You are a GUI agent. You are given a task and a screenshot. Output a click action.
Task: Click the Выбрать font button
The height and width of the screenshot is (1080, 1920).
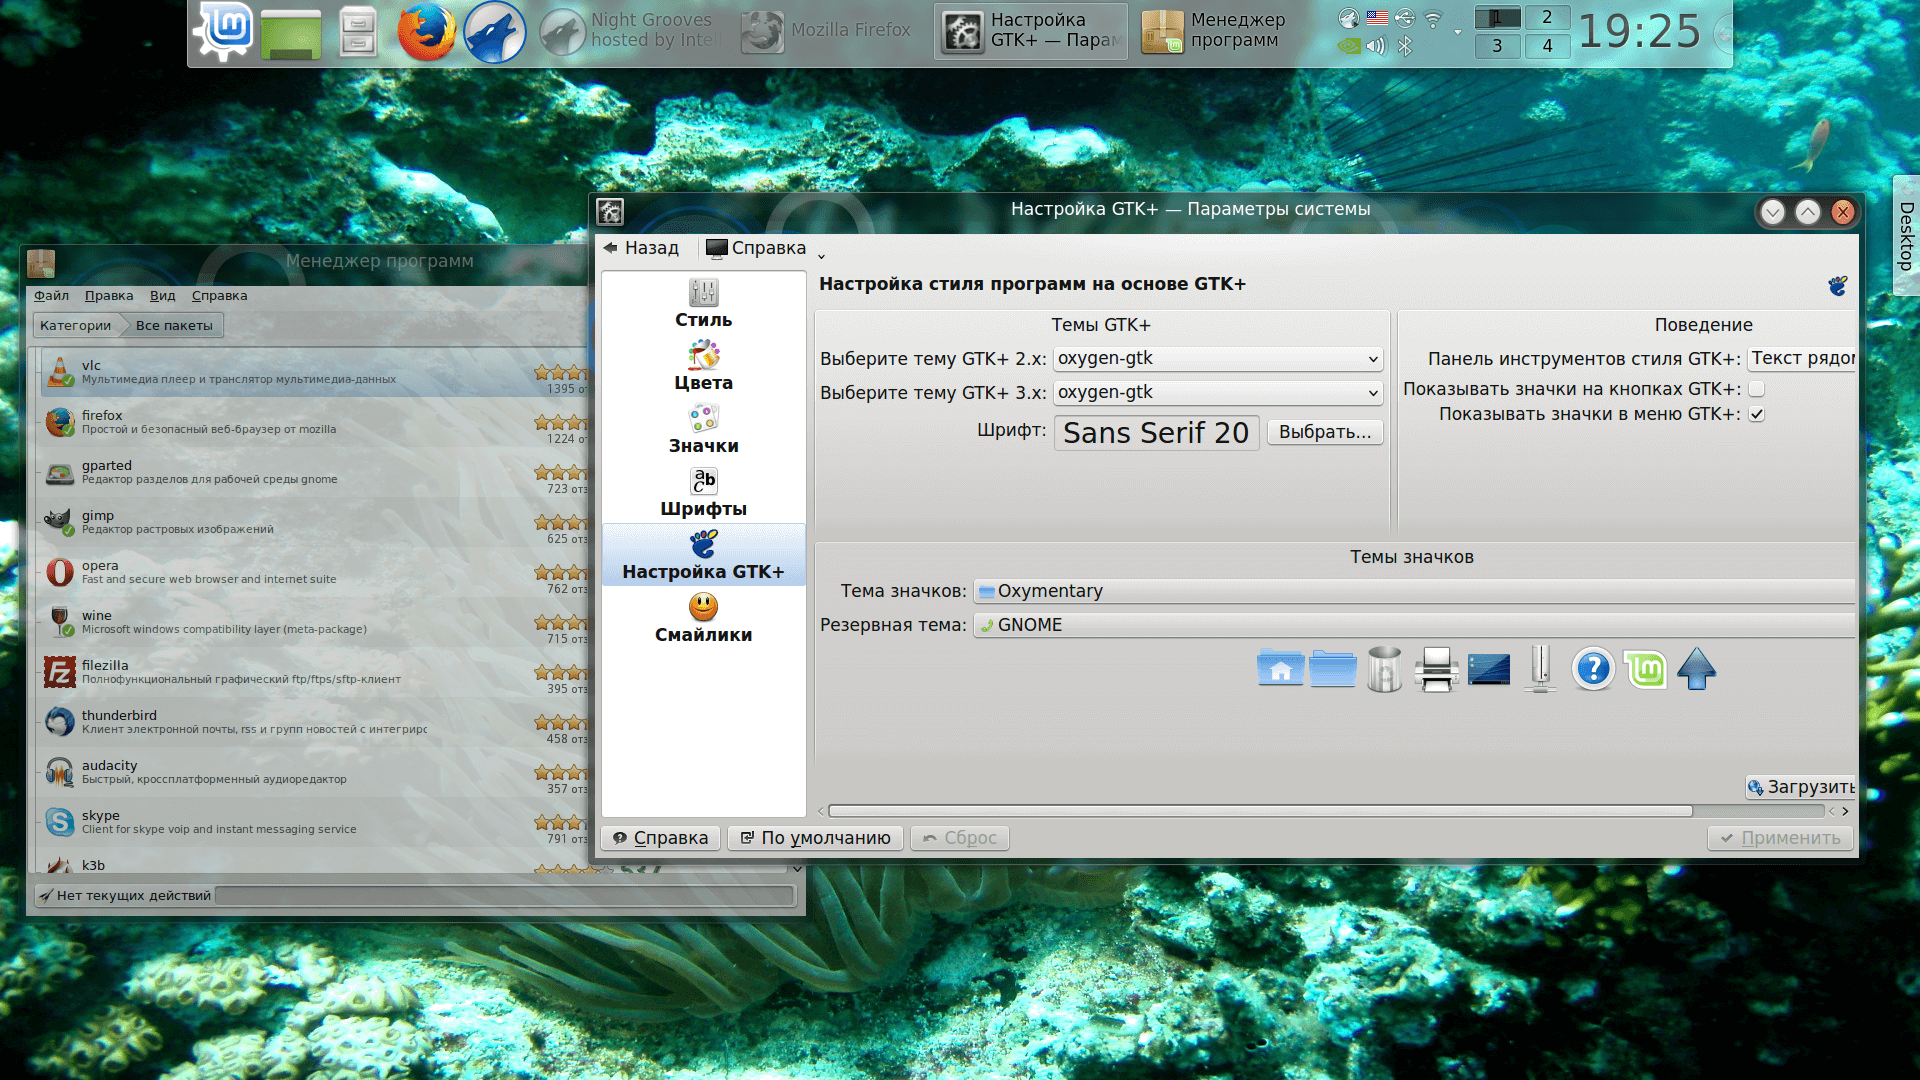coord(1325,432)
